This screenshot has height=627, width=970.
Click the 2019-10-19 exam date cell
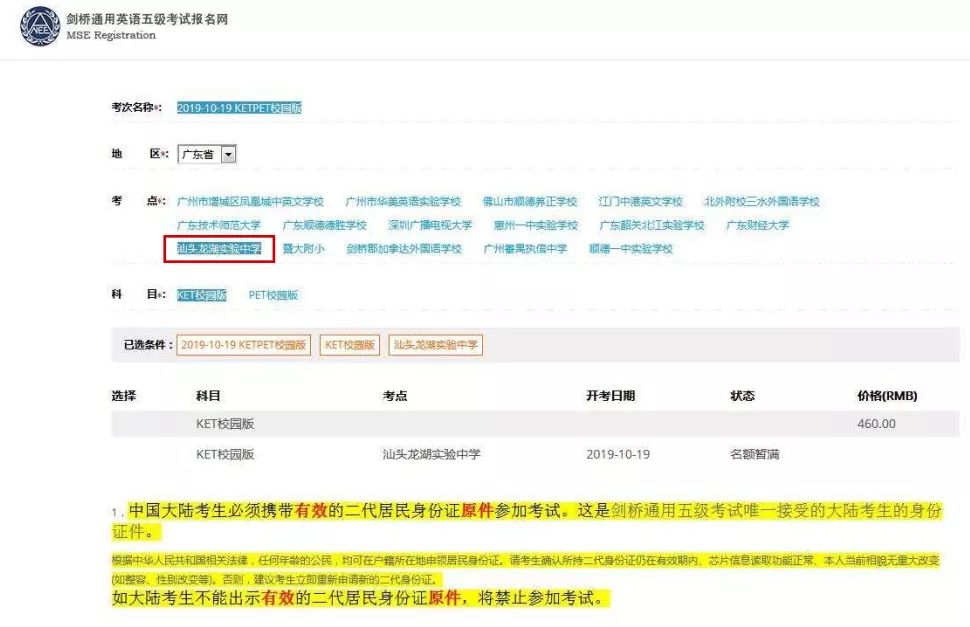(618, 454)
